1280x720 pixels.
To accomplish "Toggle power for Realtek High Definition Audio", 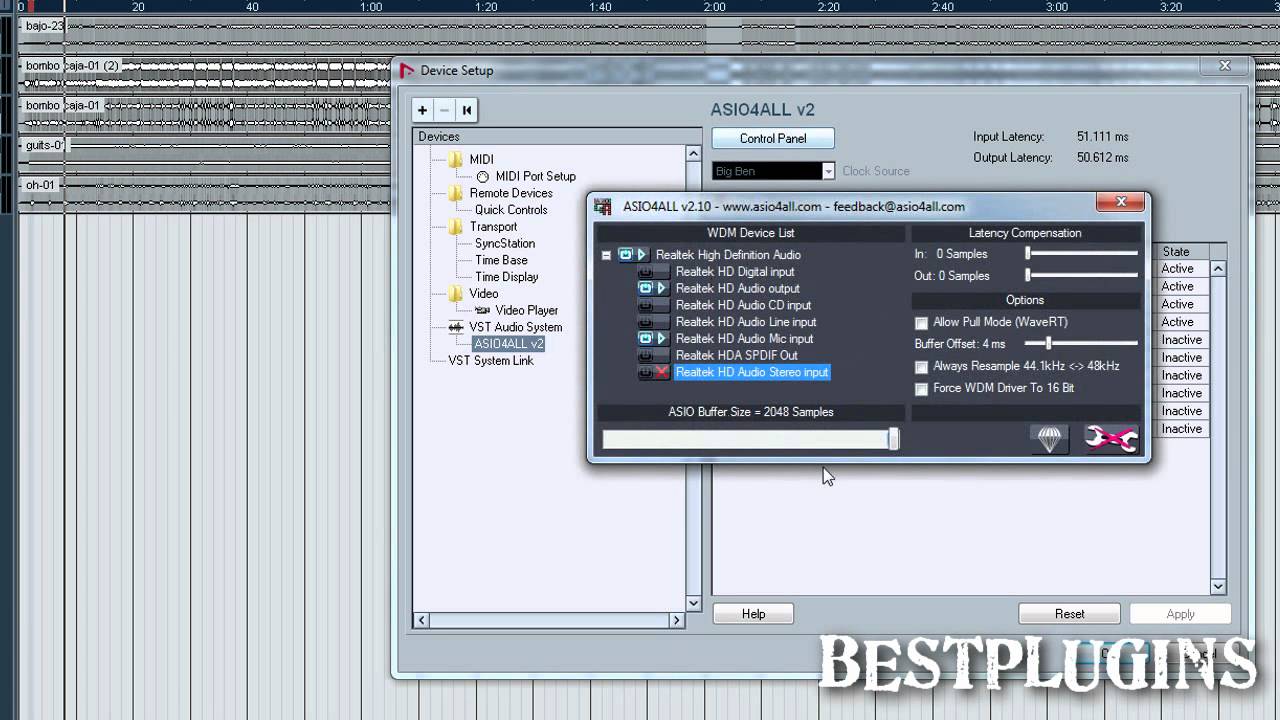I will [x=625, y=255].
